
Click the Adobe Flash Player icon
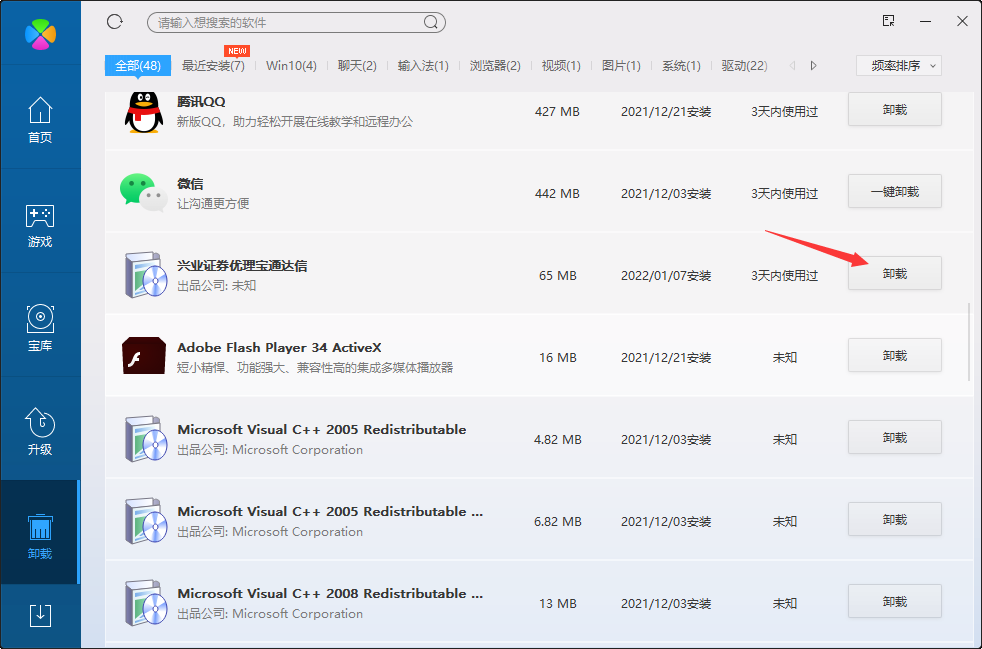coord(144,356)
